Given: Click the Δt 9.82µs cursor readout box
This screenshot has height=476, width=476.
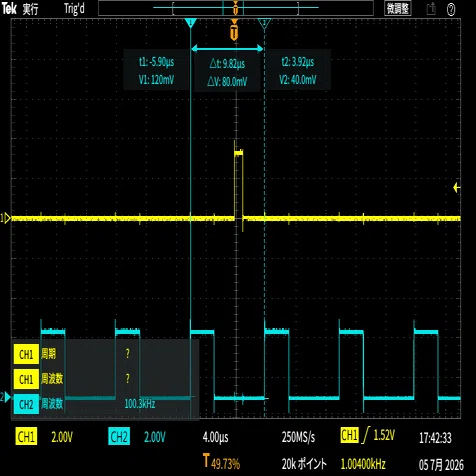Looking at the screenshot, I should click(227, 71).
